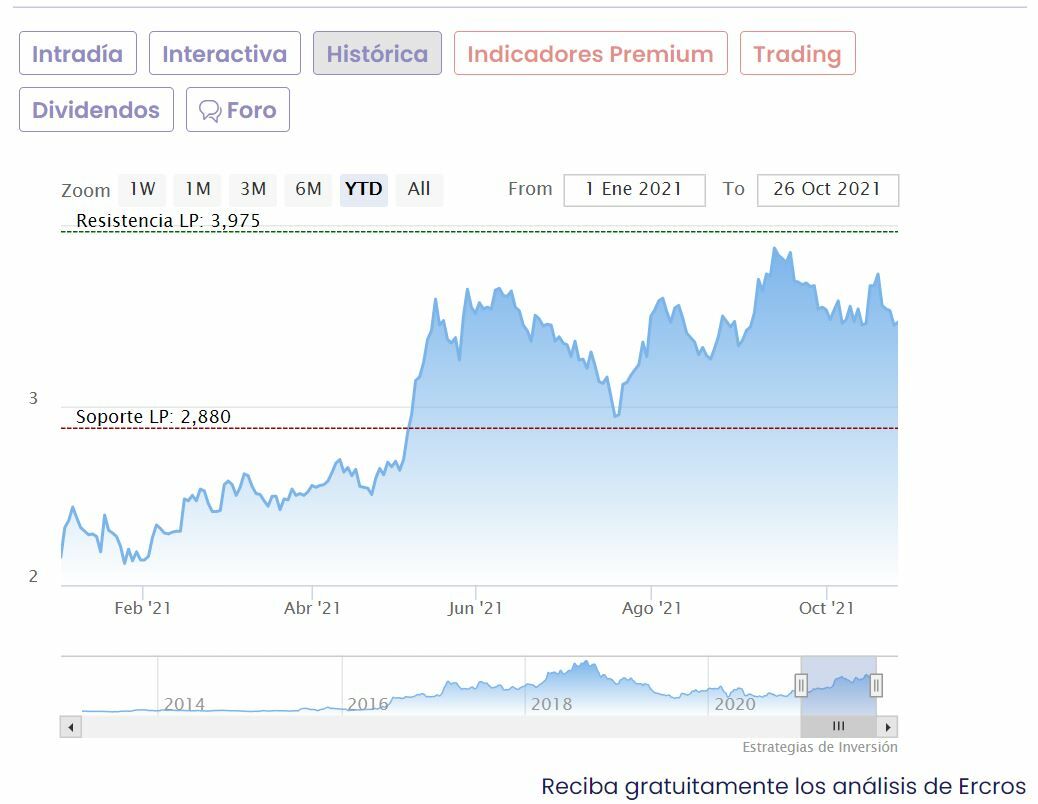Image resolution: width=1038 pixels, height=804 pixels.
Task: Click the scrollbar left arrow
Action: tap(70, 727)
